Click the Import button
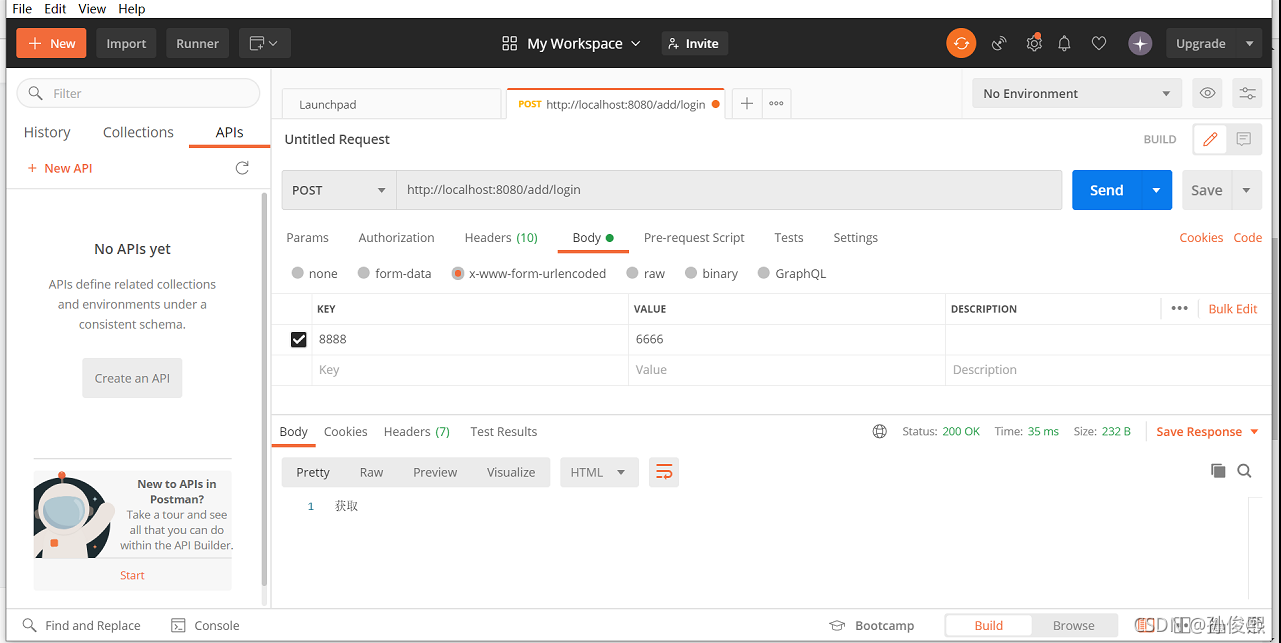Viewport: 1281px width, 643px height. pos(126,43)
